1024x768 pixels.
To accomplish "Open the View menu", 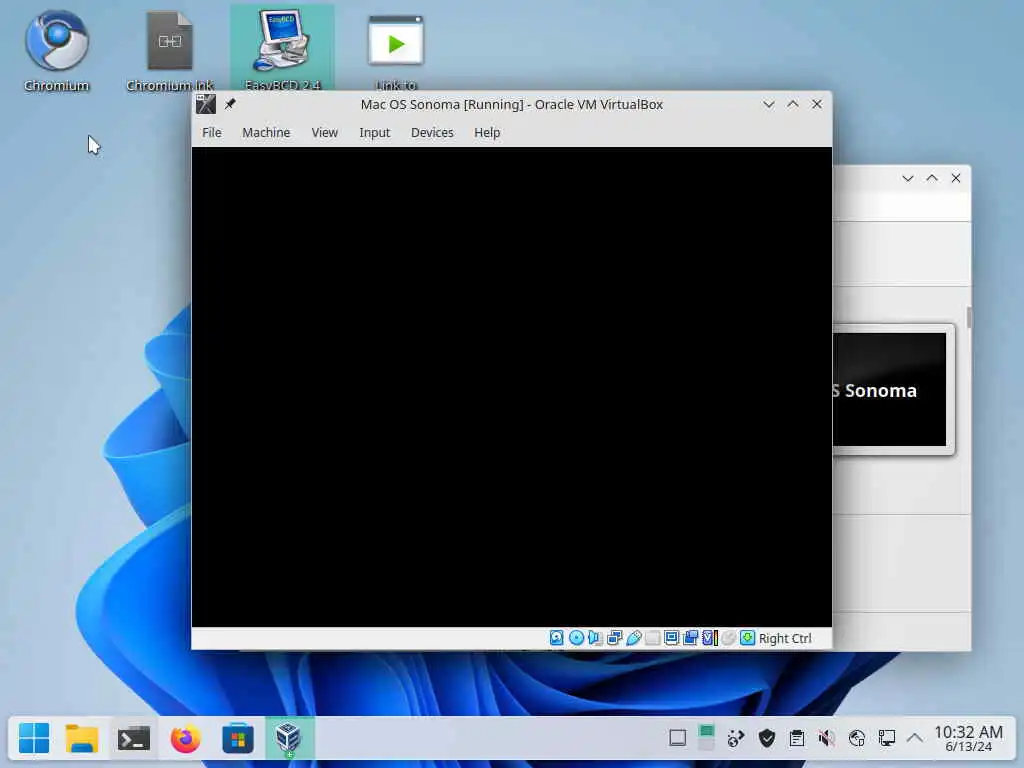I will click(325, 133).
